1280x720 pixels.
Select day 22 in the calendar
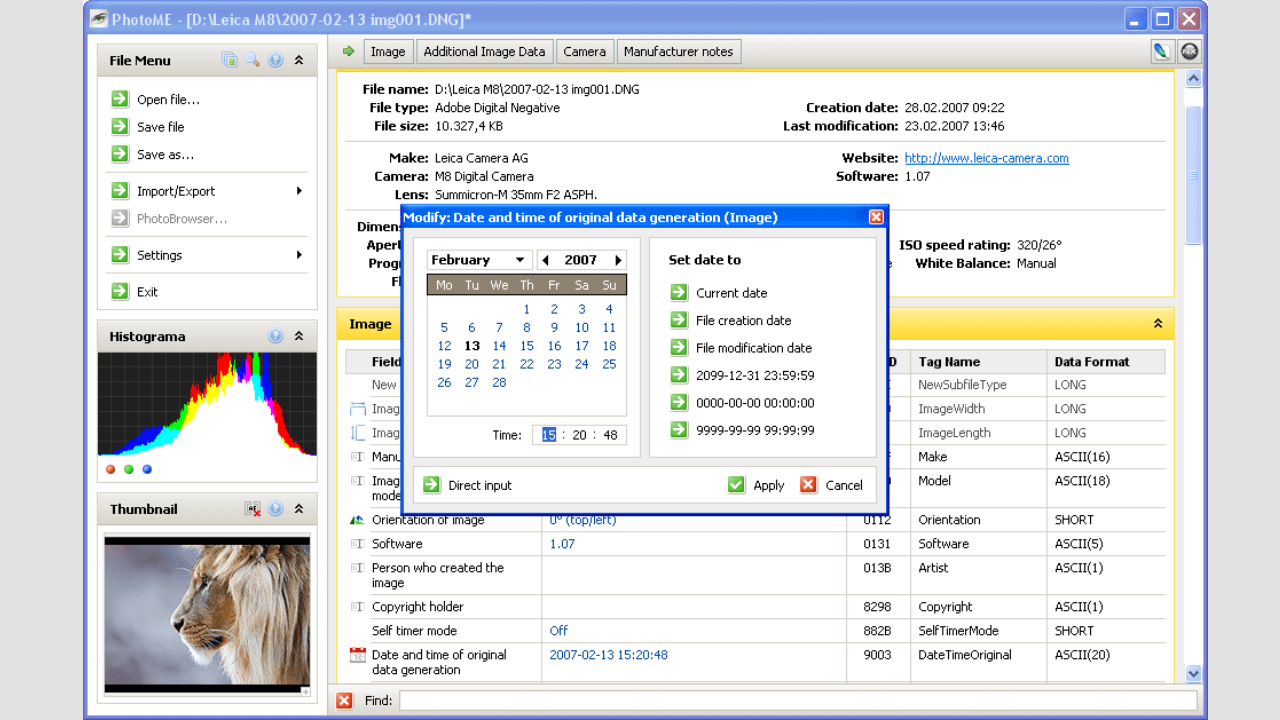(x=527, y=364)
